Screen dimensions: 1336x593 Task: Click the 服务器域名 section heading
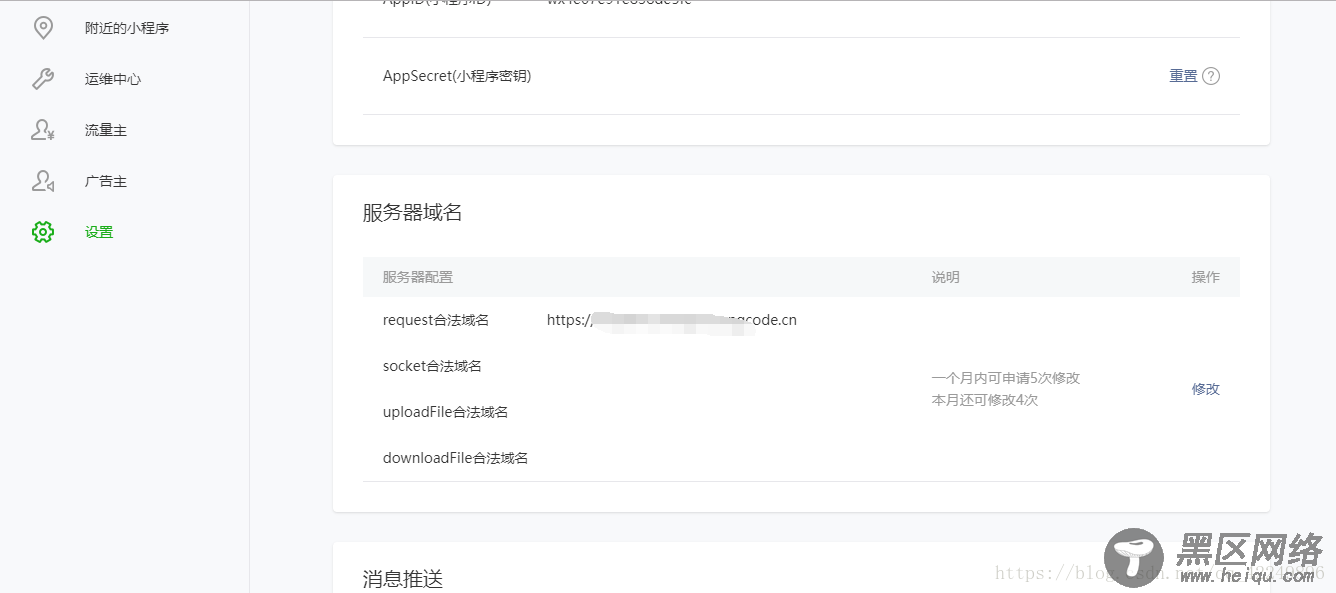412,213
